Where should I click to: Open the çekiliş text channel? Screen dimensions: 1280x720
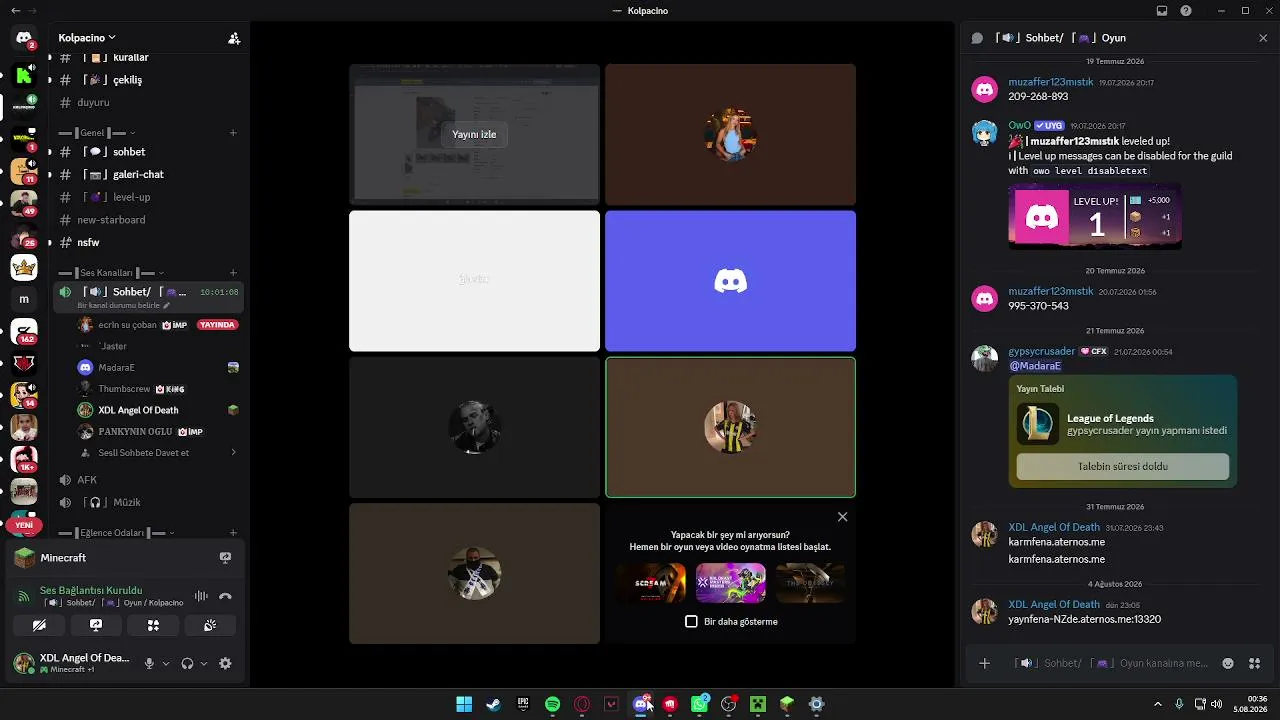pyautogui.click(x=149, y=80)
